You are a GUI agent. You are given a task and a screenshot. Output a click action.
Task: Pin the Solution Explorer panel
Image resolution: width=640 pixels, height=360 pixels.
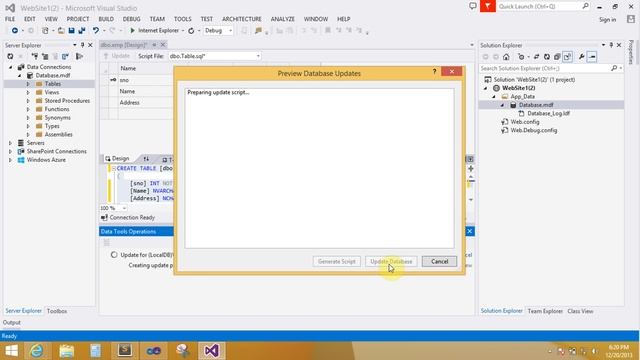pyautogui.click(x=611, y=45)
